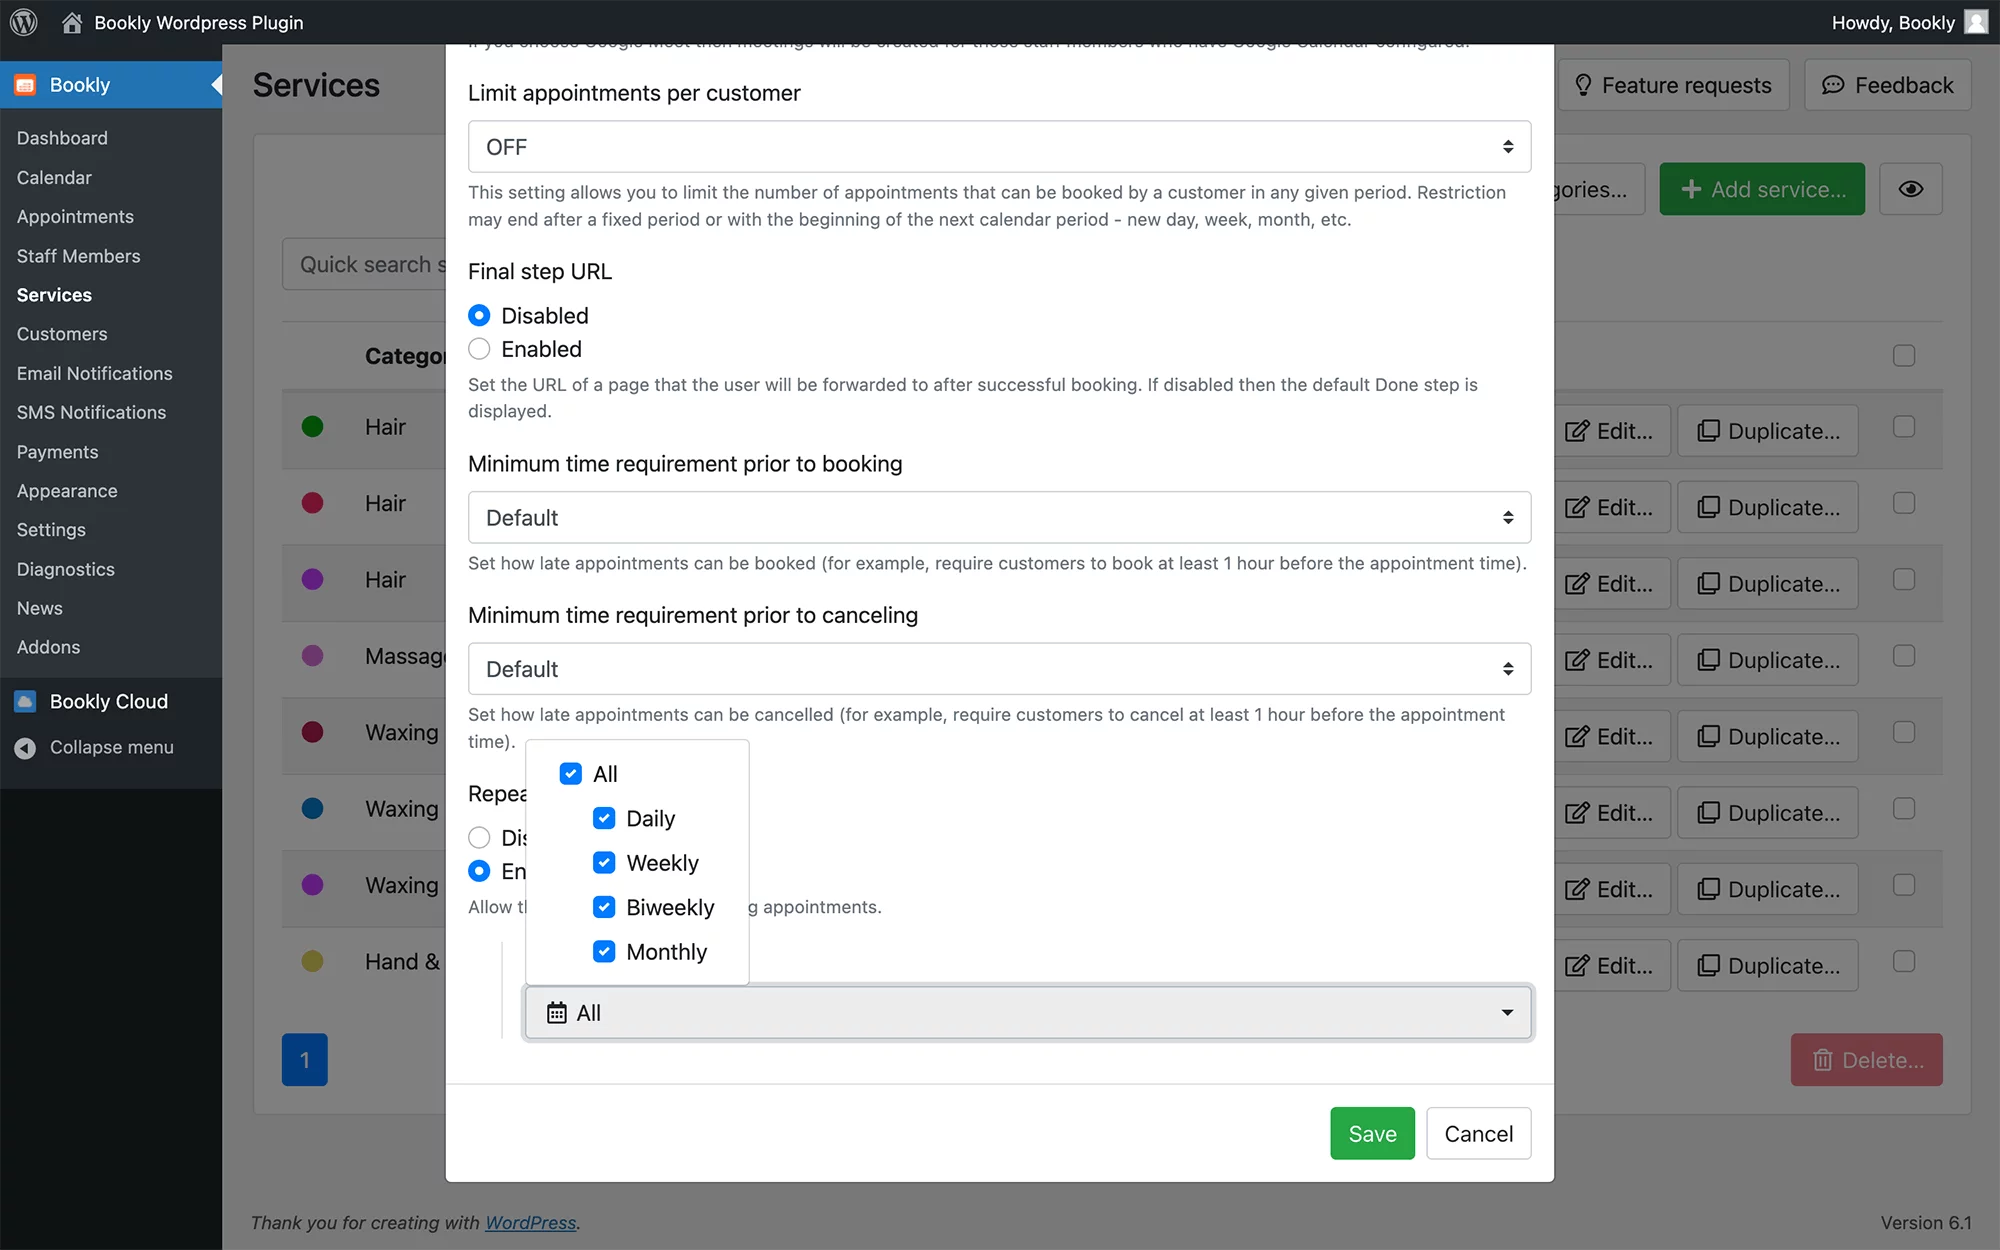Image resolution: width=2000 pixels, height=1250 pixels.
Task: Click the calendar icon in recurrence dropdown
Action: click(557, 1013)
